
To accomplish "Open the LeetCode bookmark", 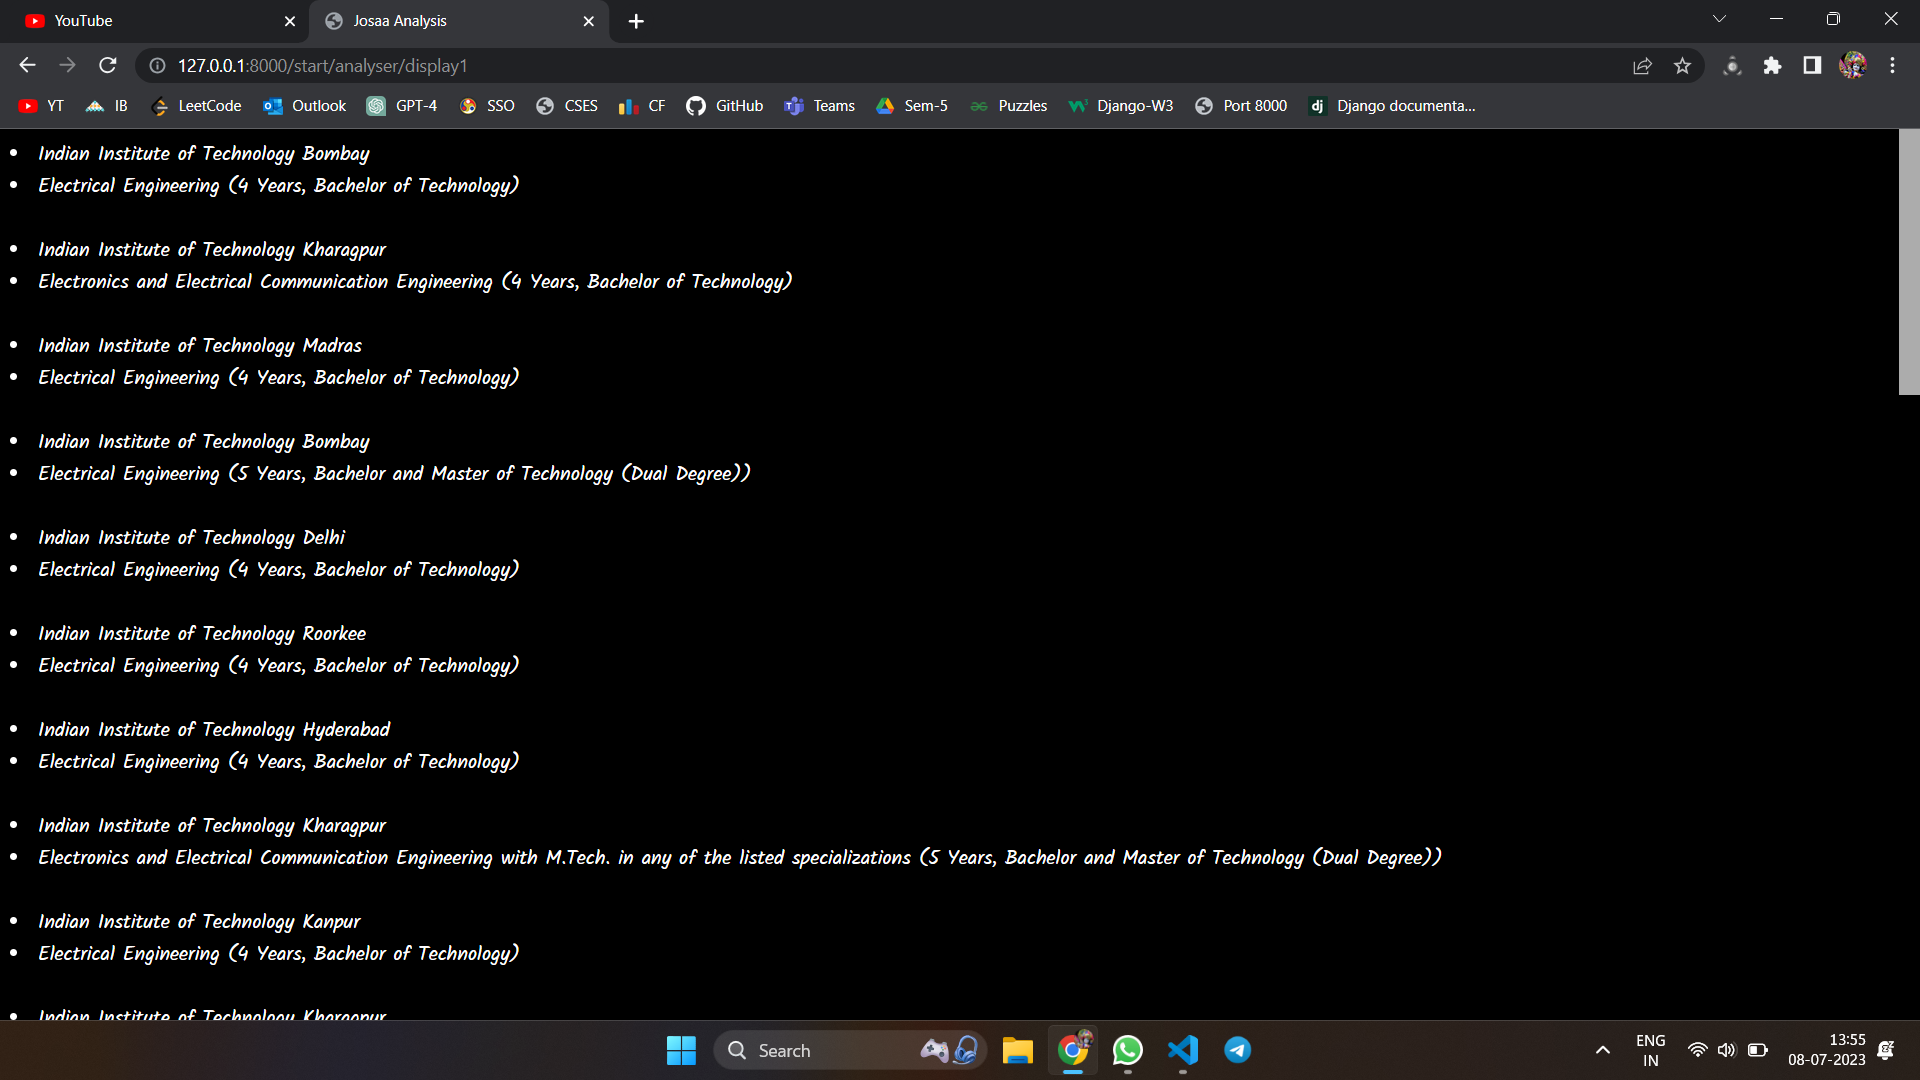I will [x=197, y=106].
